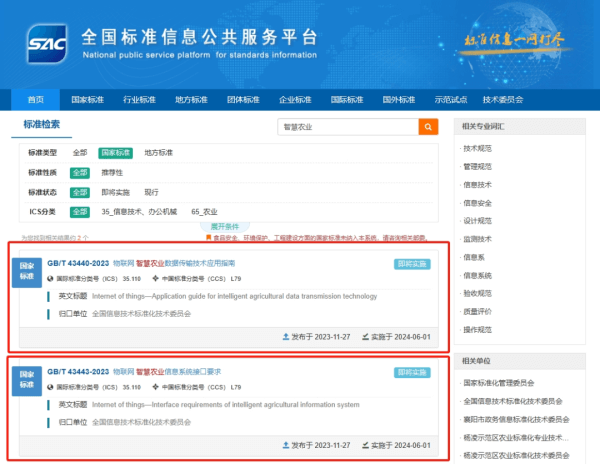This screenshot has height=464, width=600.
Task: Switch to the 标准检索 tab
Action: [x=42, y=124]
